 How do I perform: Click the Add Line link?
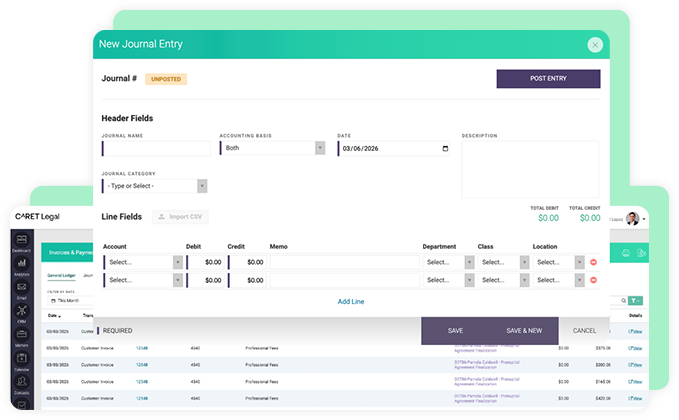point(351,301)
